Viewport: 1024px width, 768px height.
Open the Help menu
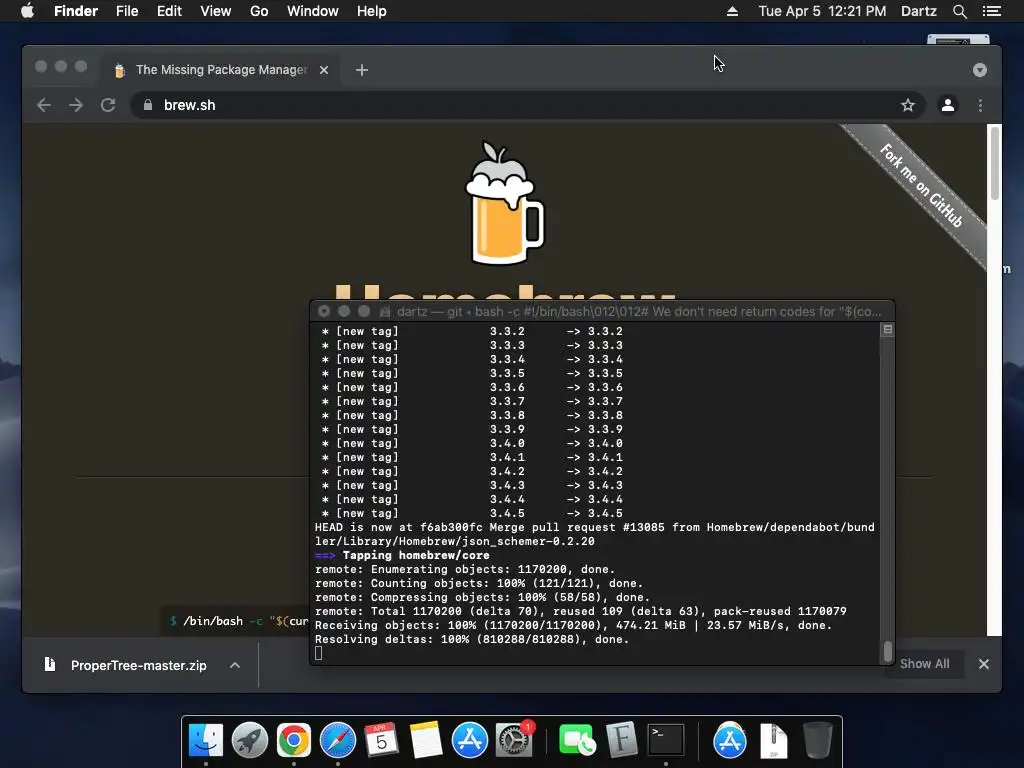tap(372, 11)
